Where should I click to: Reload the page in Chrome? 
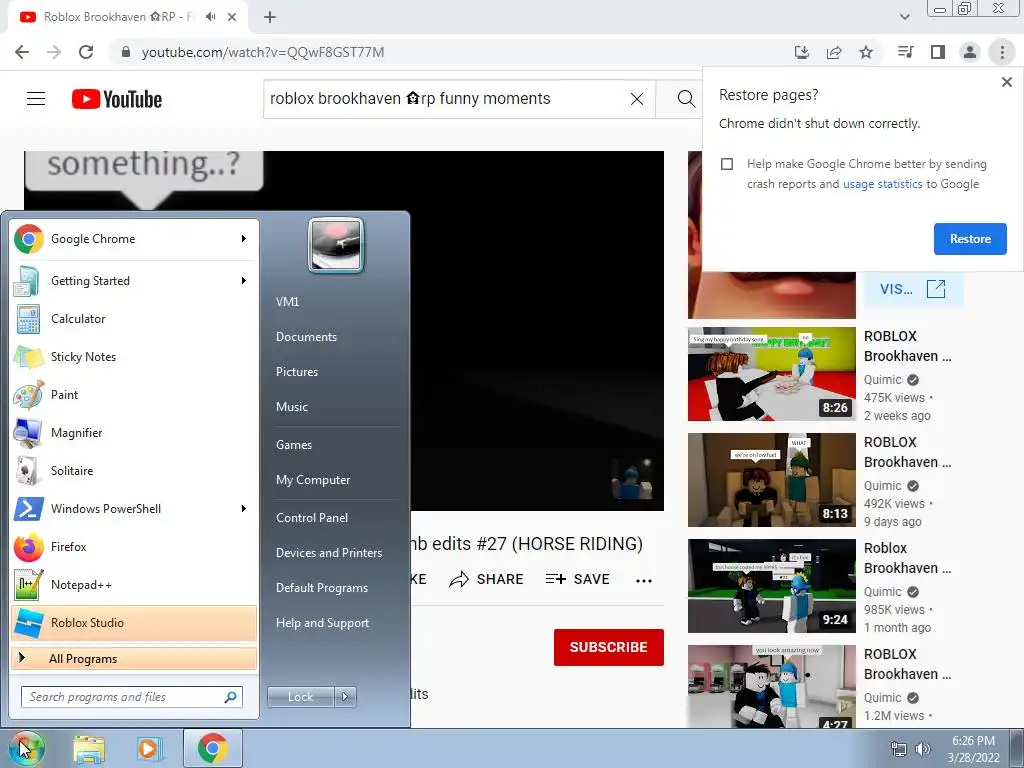[x=86, y=52]
